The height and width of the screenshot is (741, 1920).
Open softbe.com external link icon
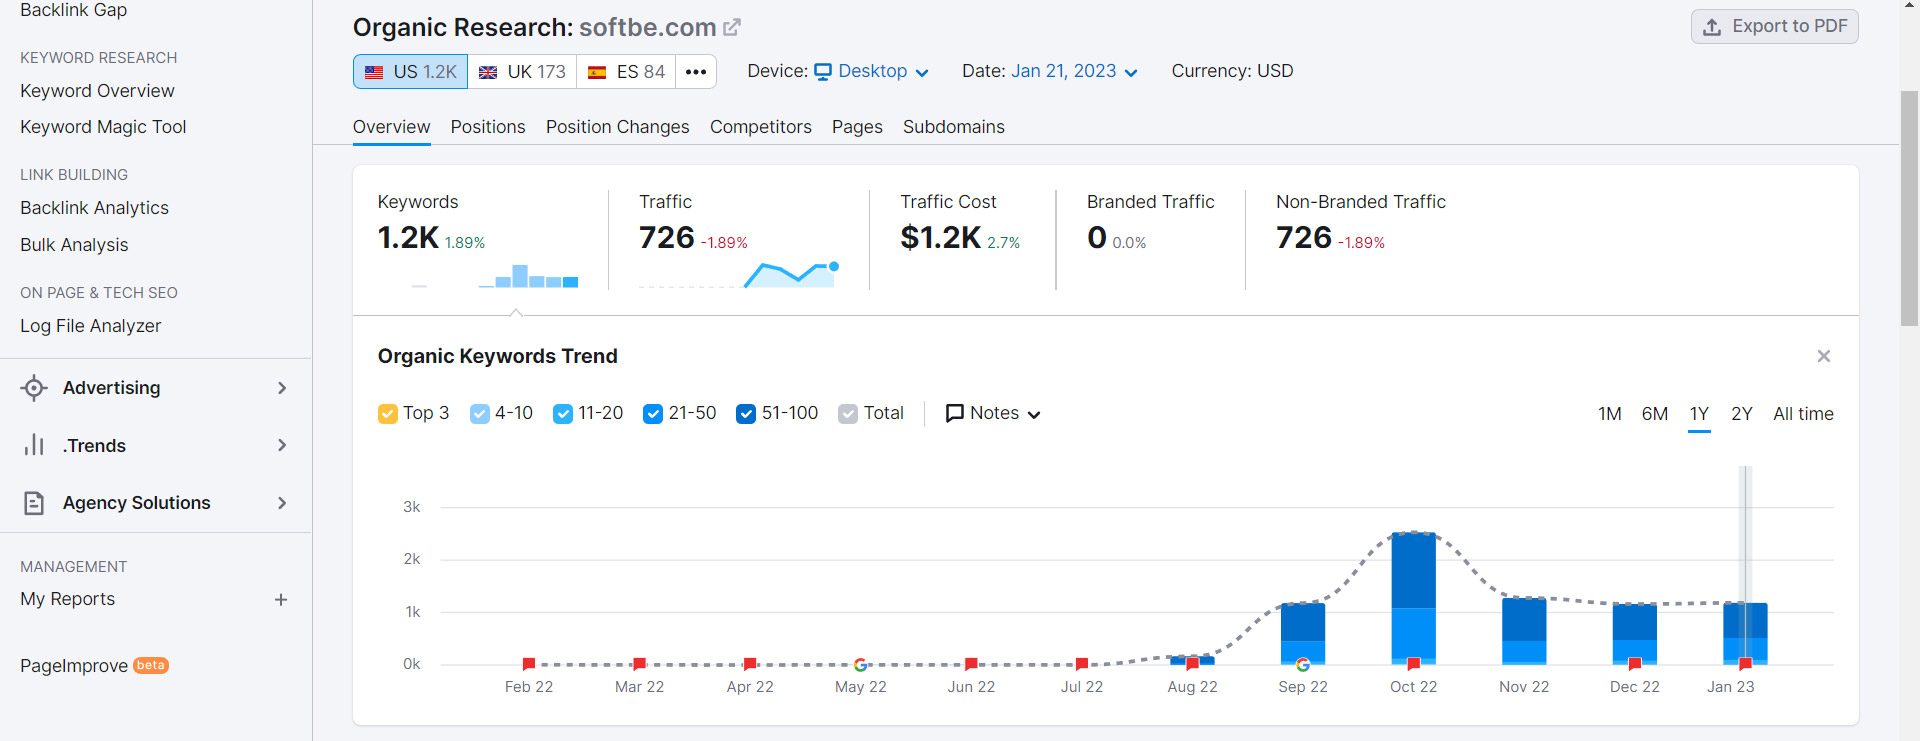(x=732, y=27)
